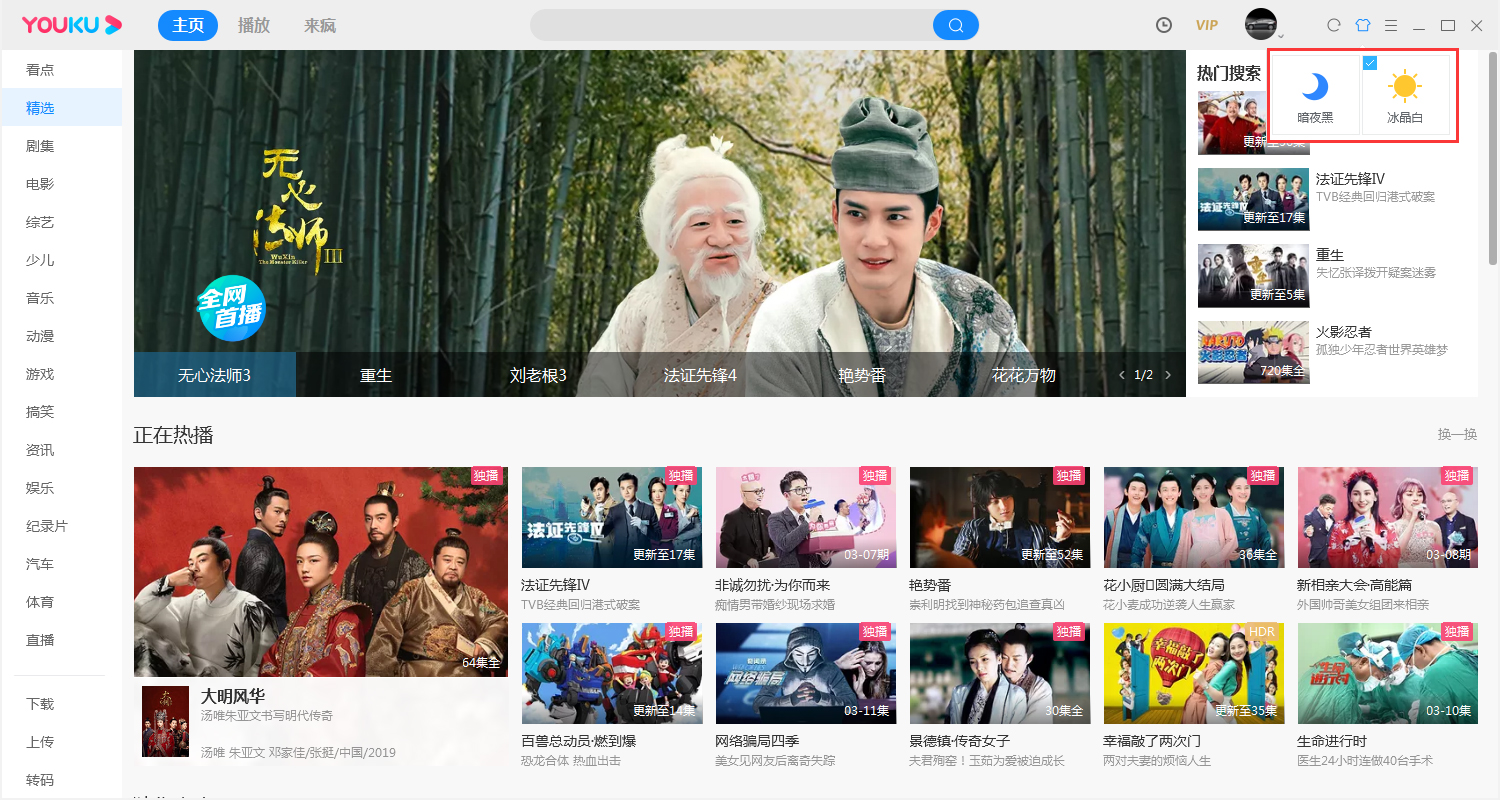Click the refresh page icon
This screenshot has height=800, width=1500.
1334,25
